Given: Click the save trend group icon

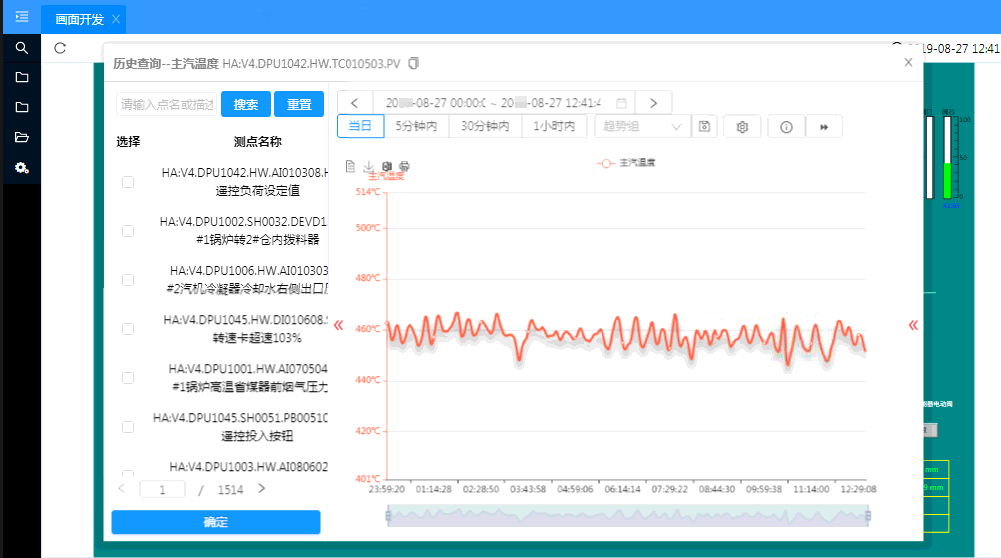Looking at the screenshot, I should 704,126.
